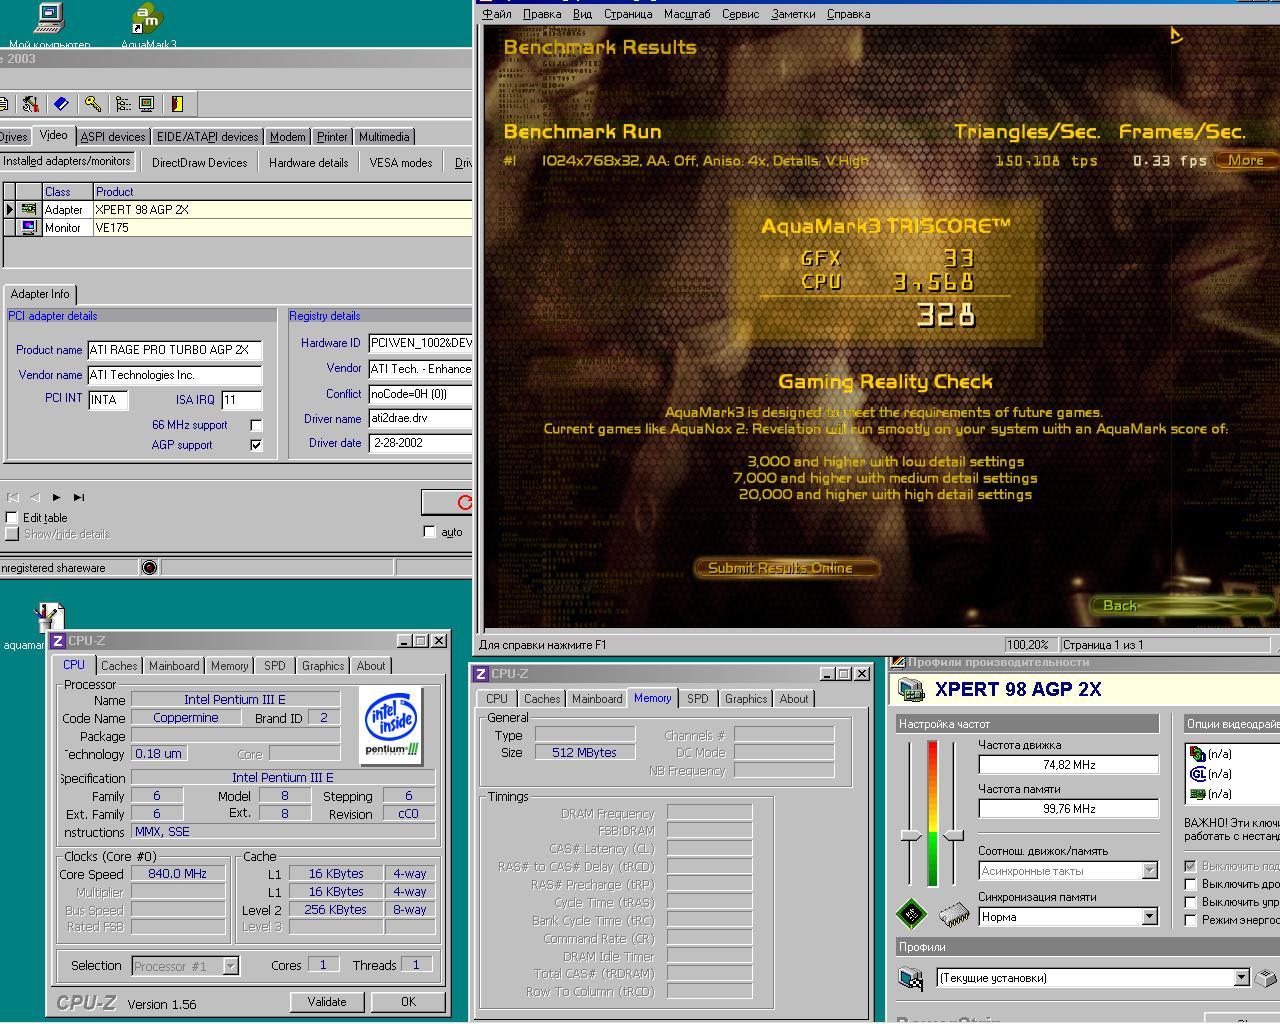Click the monitor toolbar icon

point(146,104)
